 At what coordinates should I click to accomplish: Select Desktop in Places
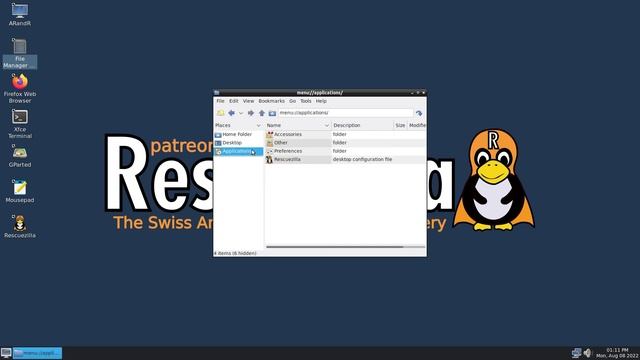(x=238, y=143)
